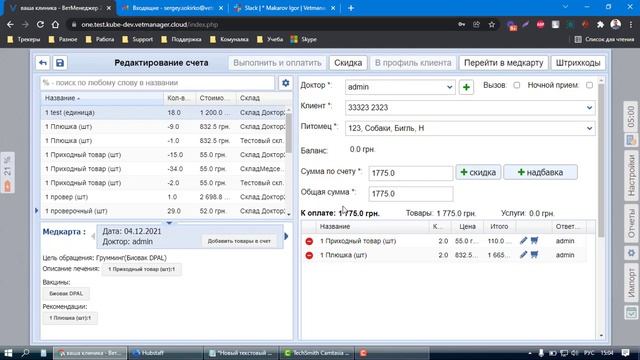Switch to the Входящие mail browser tab
Image resolution: width=640 pixels, height=360 pixels.
click(172, 8)
